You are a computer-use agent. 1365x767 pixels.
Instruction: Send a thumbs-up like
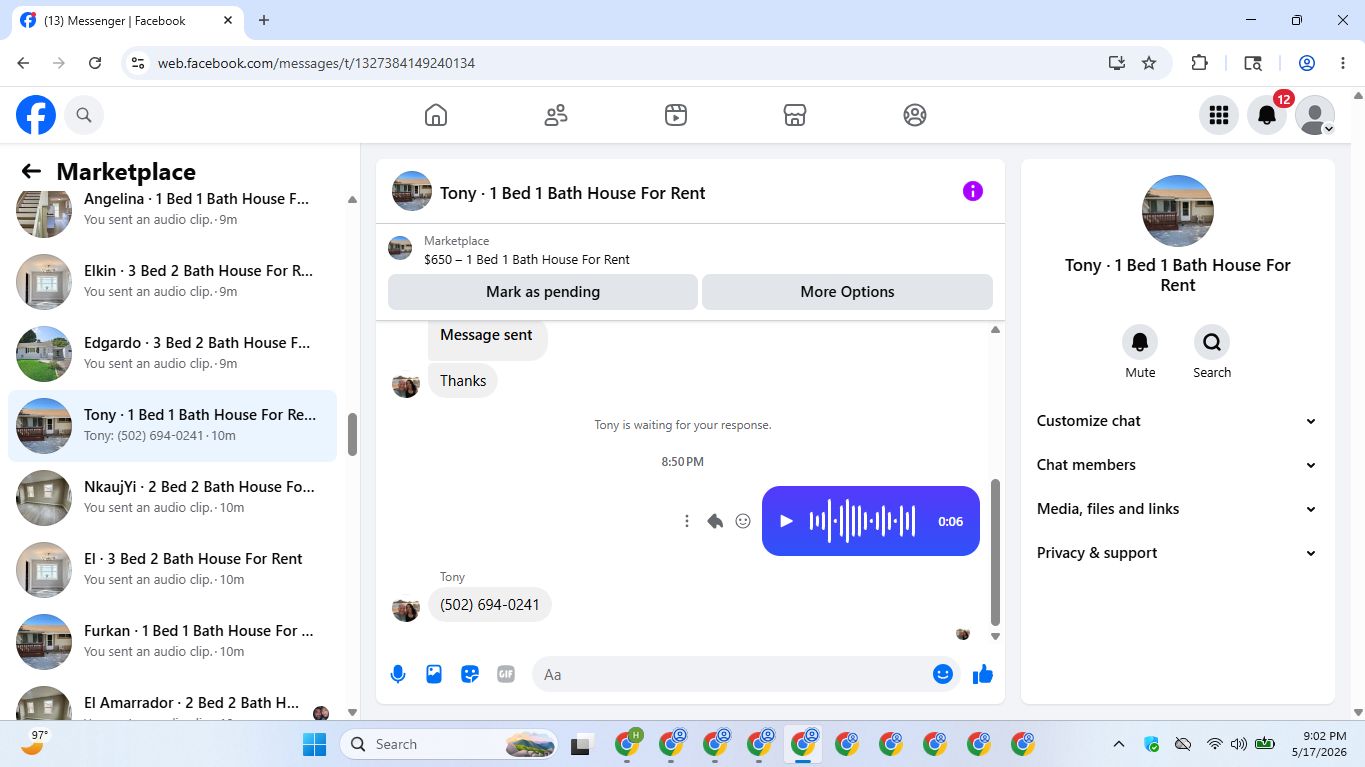[983, 674]
